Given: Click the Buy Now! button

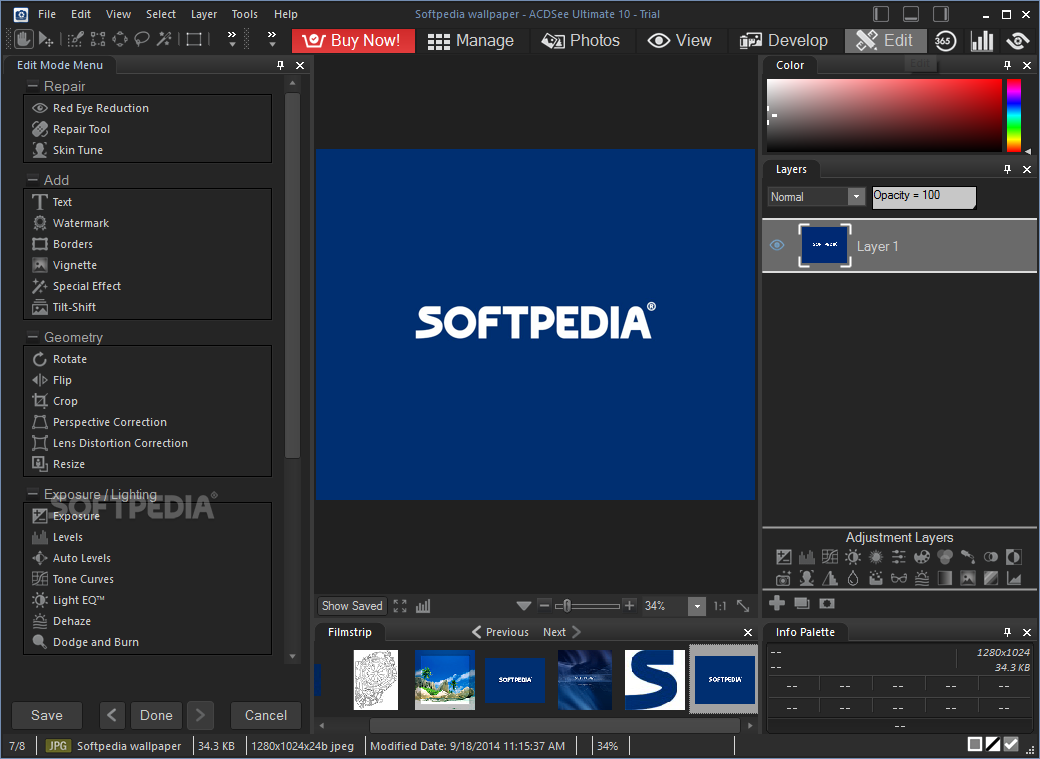Looking at the screenshot, I should (353, 40).
